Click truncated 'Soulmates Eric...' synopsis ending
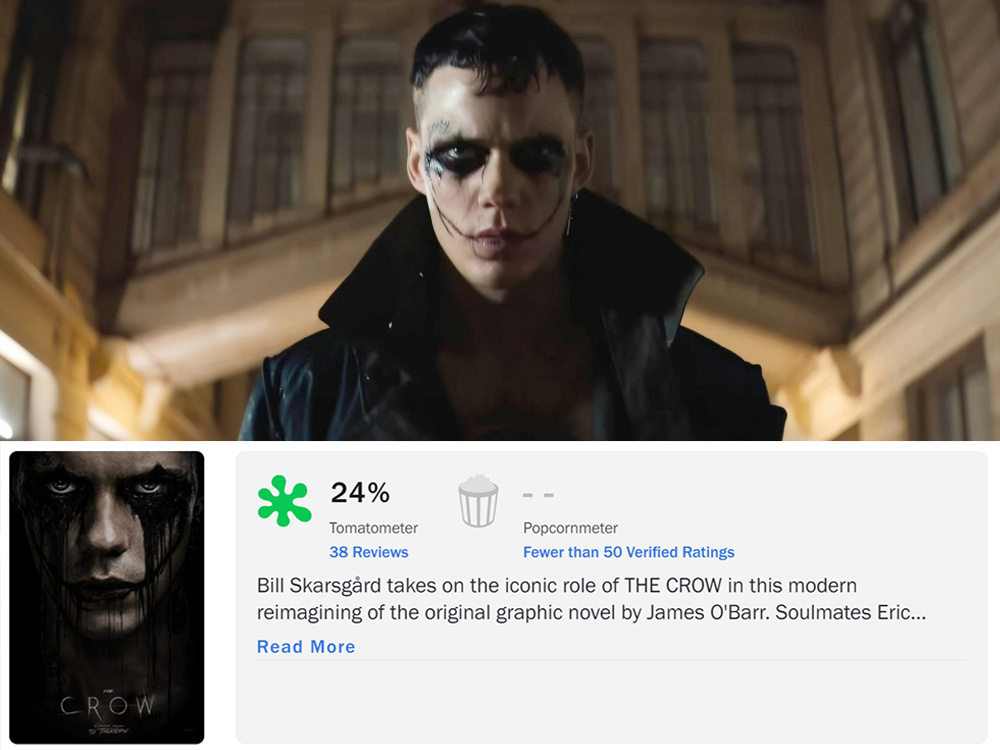The width and height of the screenshot is (1000, 750). tap(850, 612)
